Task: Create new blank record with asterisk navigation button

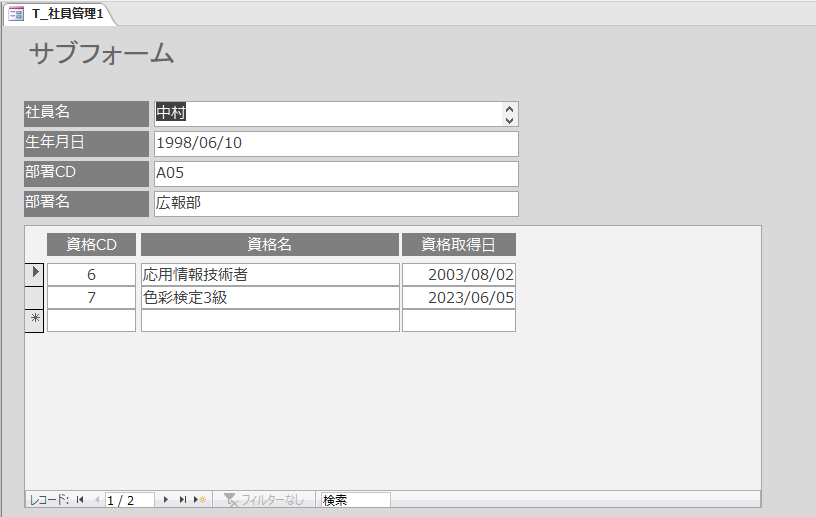Action: pyautogui.click(x=199, y=500)
